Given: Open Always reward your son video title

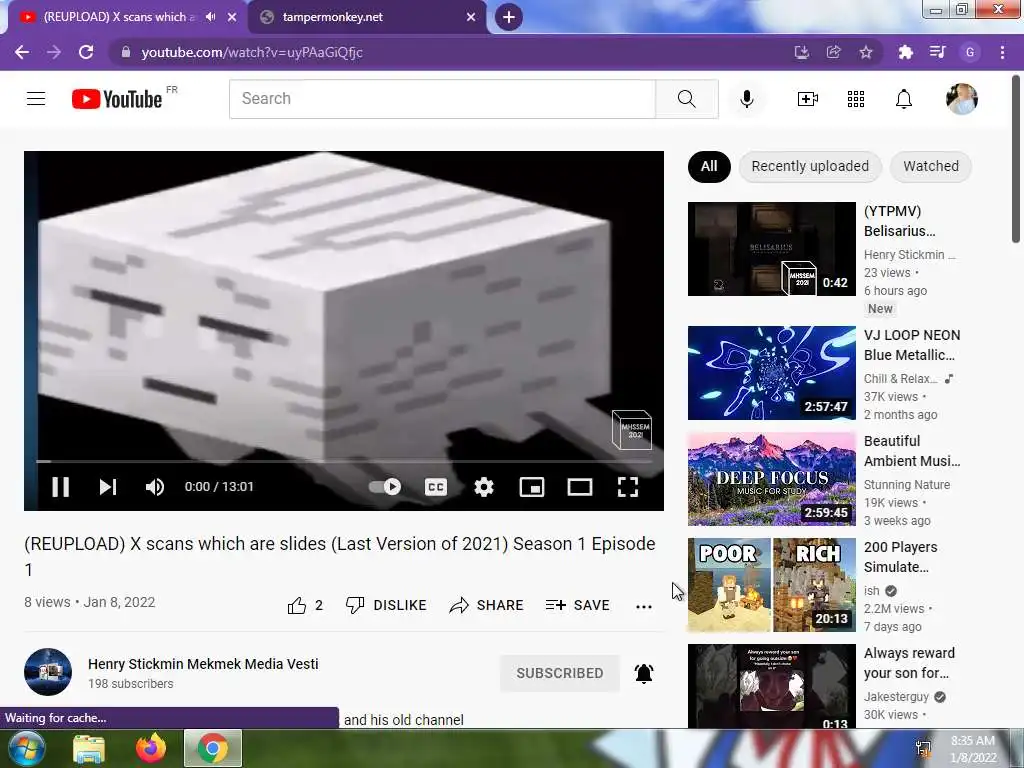Looking at the screenshot, I should tap(909, 663).
